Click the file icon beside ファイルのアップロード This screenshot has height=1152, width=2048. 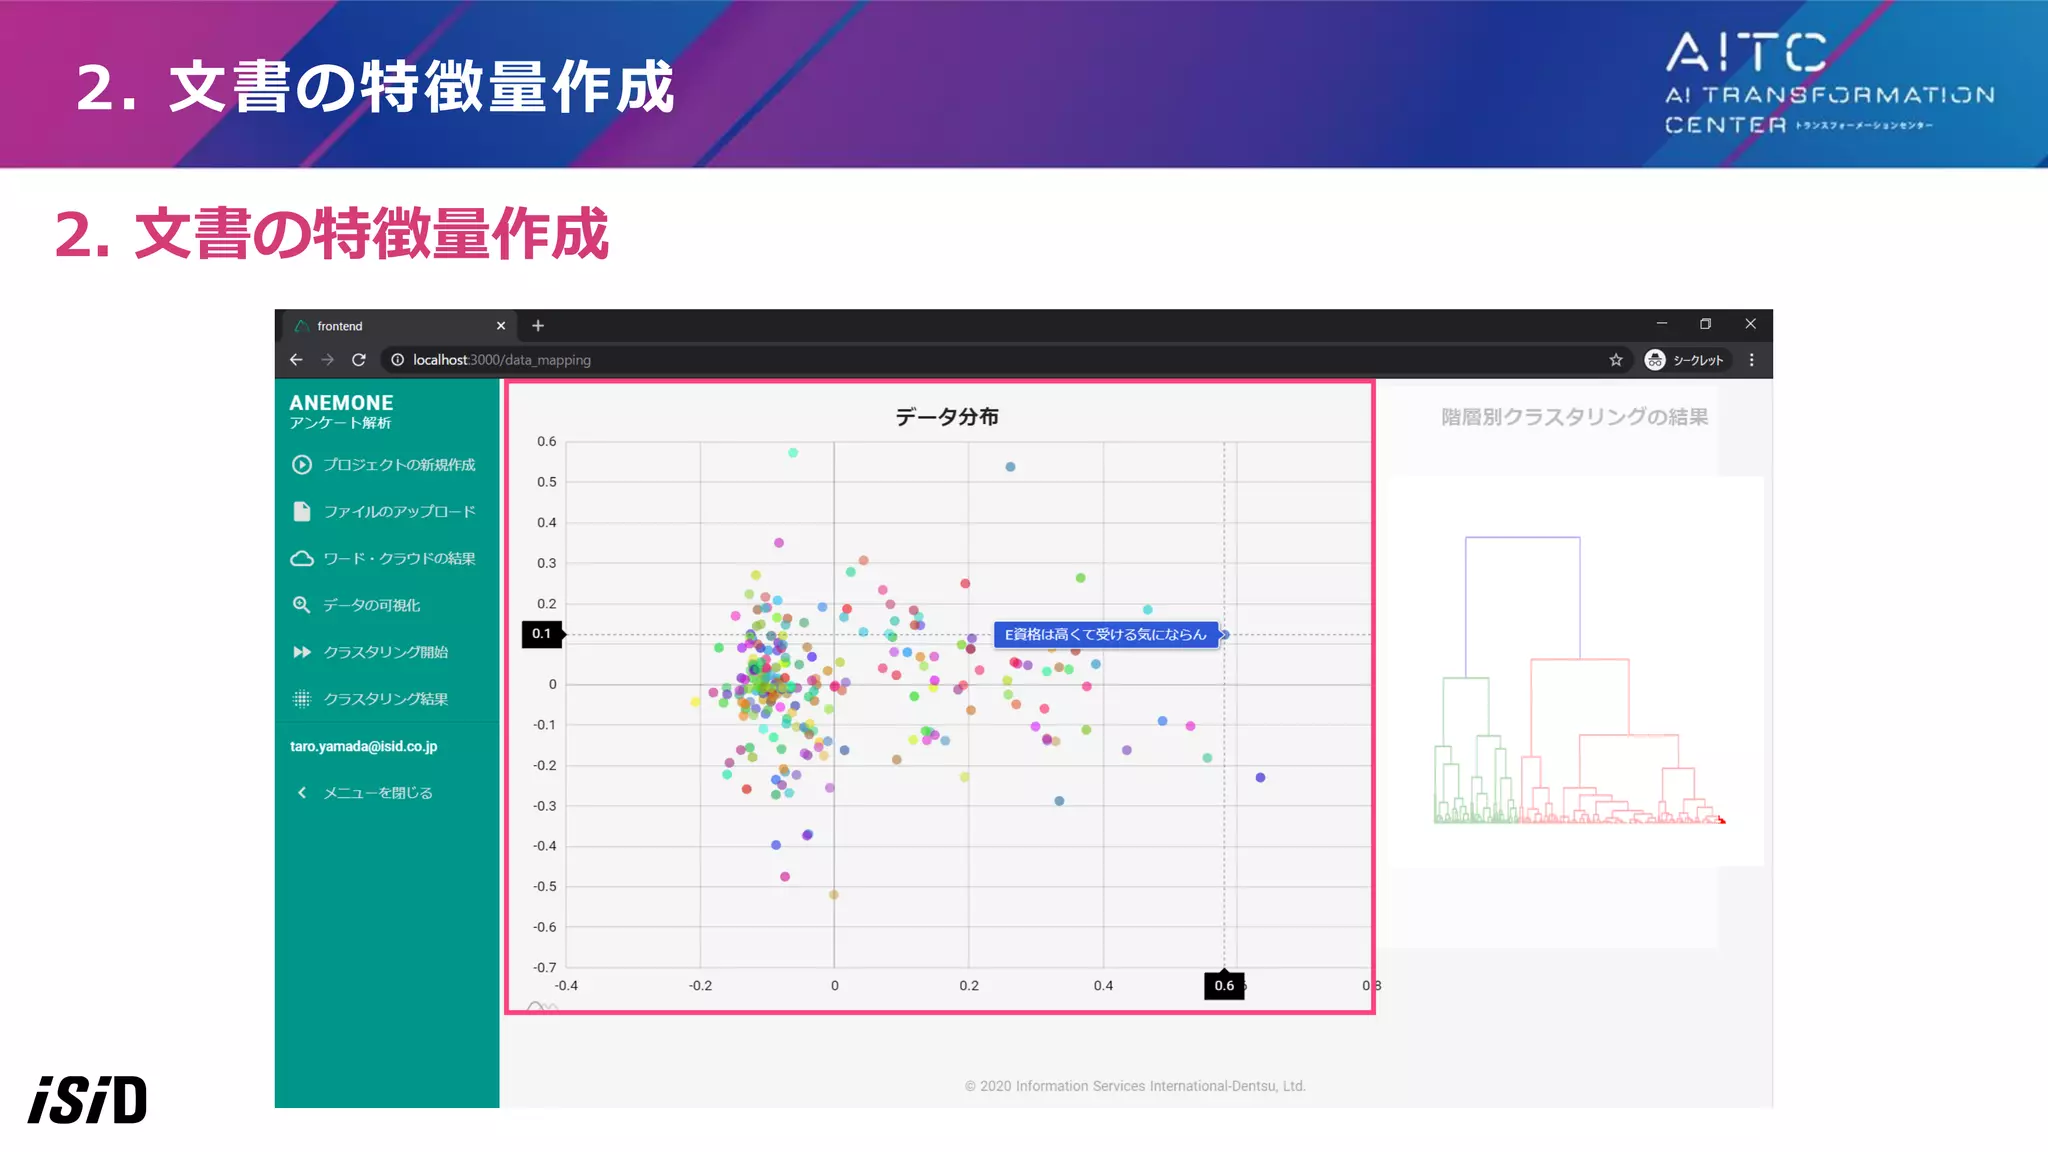pos(301,512)
